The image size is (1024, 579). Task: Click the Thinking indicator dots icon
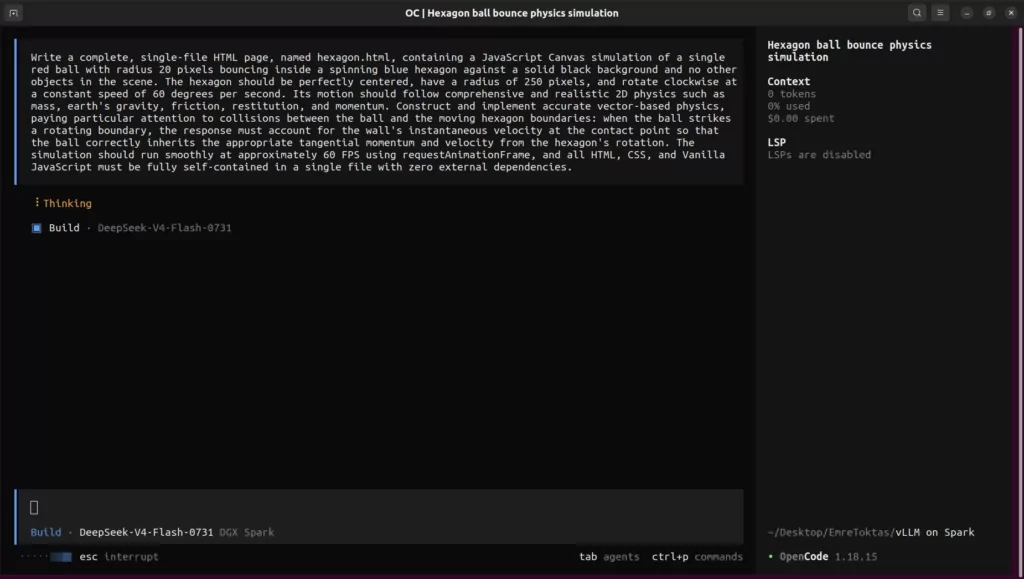click(37, 203)
